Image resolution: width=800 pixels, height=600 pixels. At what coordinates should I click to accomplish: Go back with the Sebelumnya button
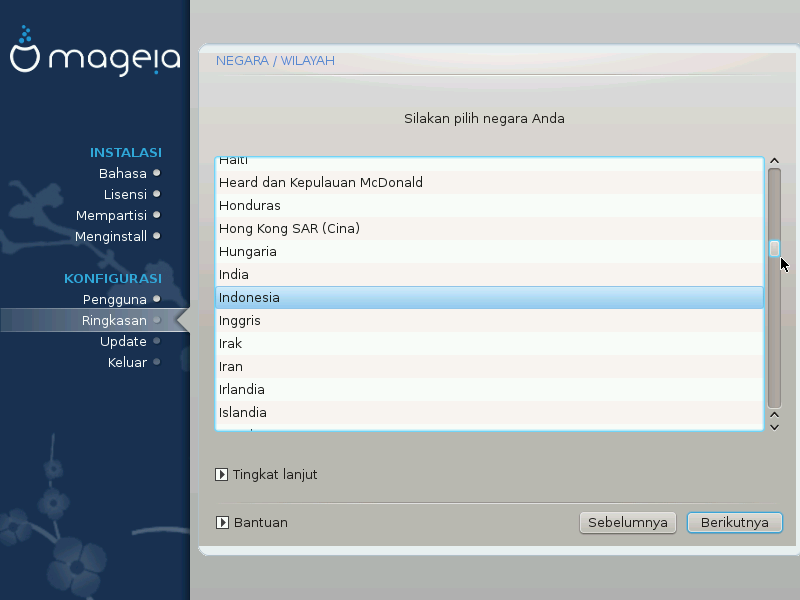[x=628, y=522]
